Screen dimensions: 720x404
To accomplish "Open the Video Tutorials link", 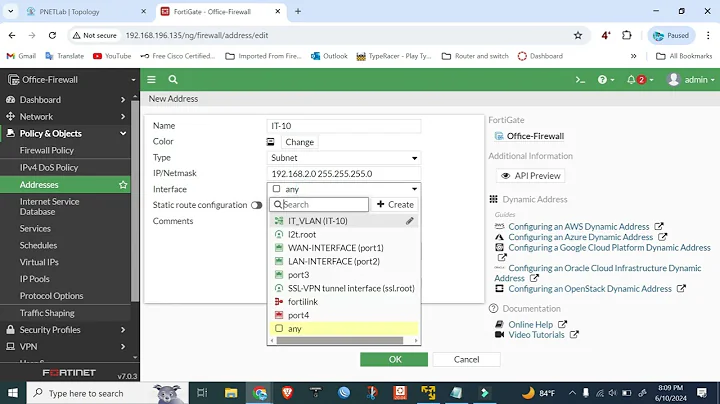I will pos(536,335).
